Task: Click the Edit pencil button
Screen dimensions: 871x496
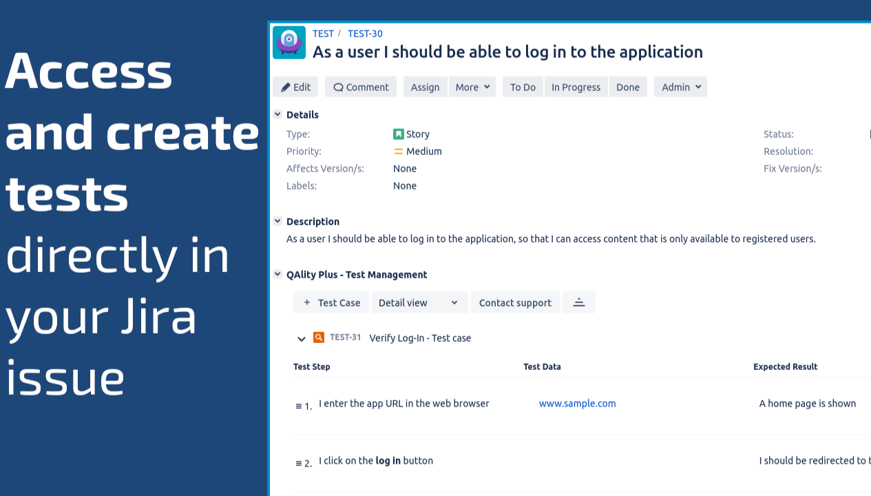Action: pos(296,87)
